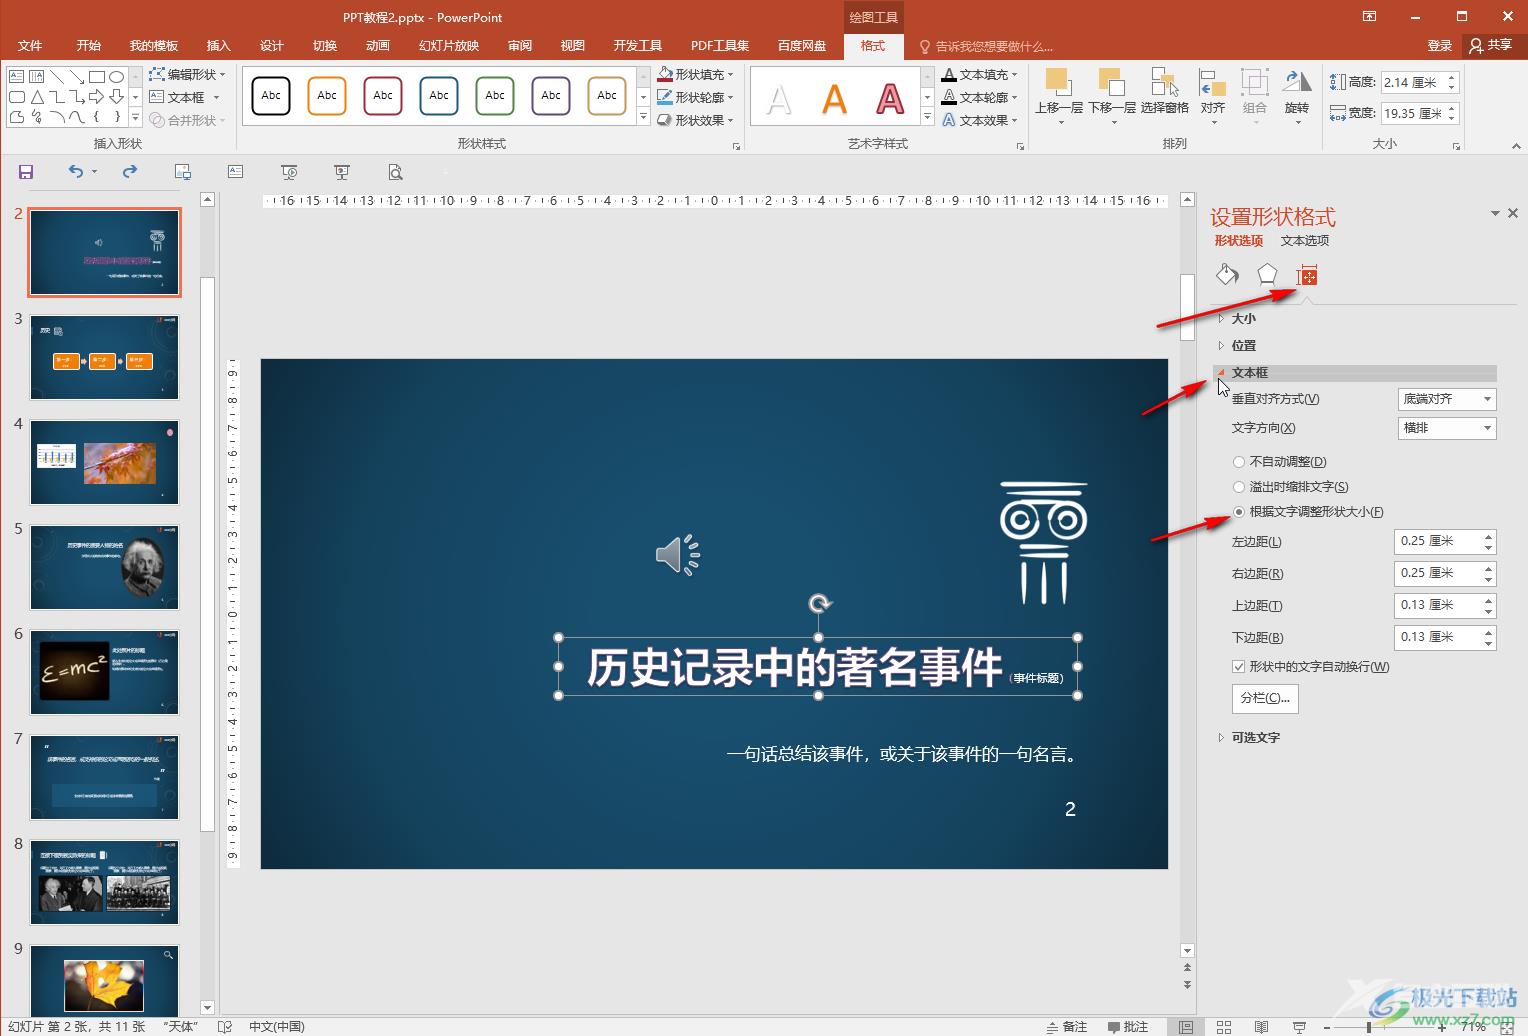1528x1036 pixels.
Task: Start Slide Show from status bar icon
Action: [1299, 1027]
